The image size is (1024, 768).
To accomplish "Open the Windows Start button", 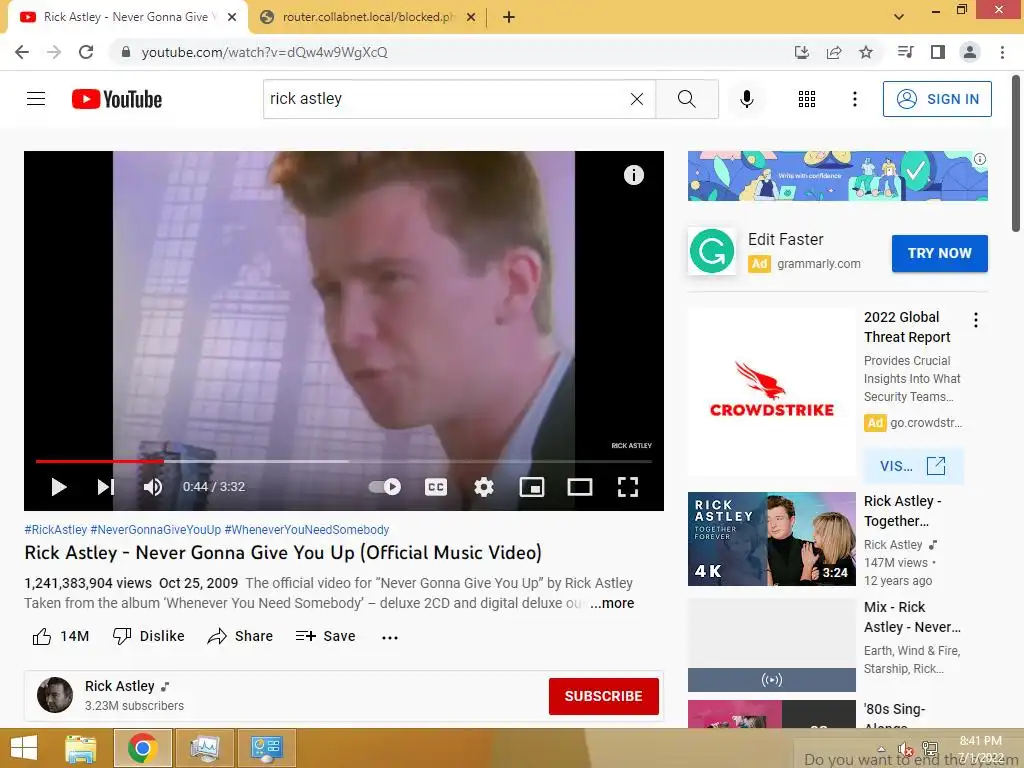I will tap(24, 748).
